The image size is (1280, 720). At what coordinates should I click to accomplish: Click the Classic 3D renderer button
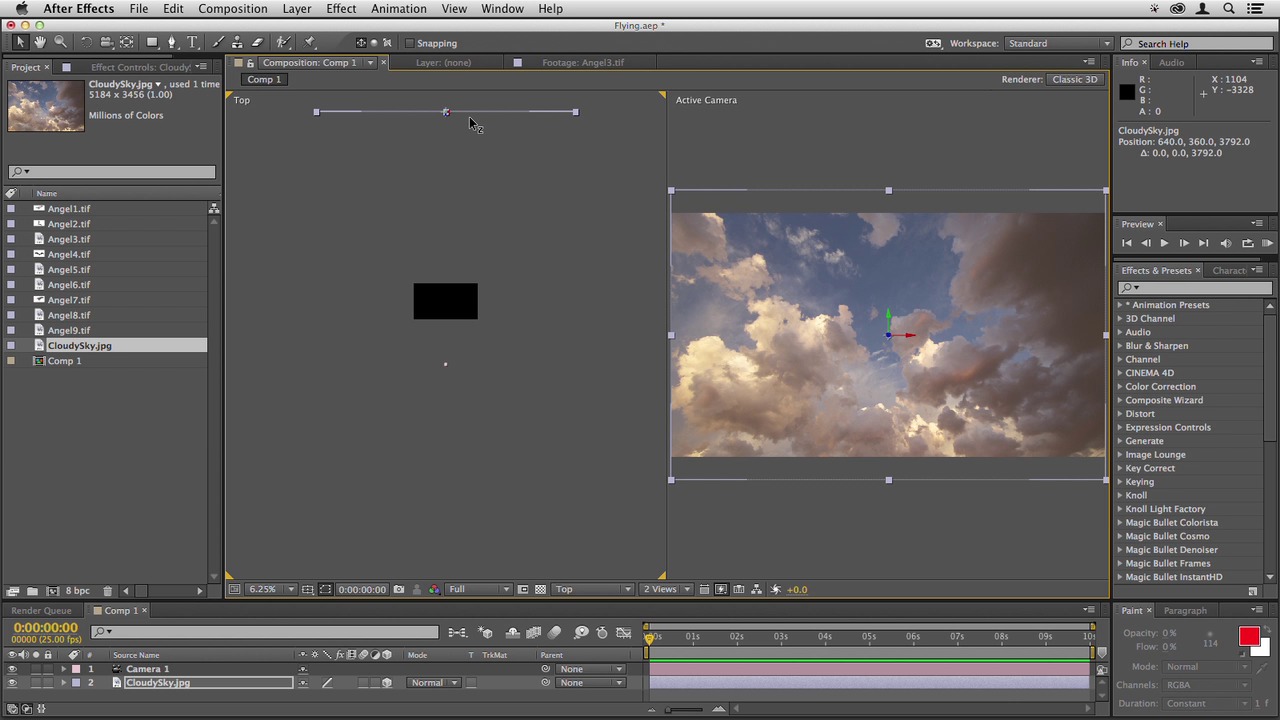pos(1074,79)
